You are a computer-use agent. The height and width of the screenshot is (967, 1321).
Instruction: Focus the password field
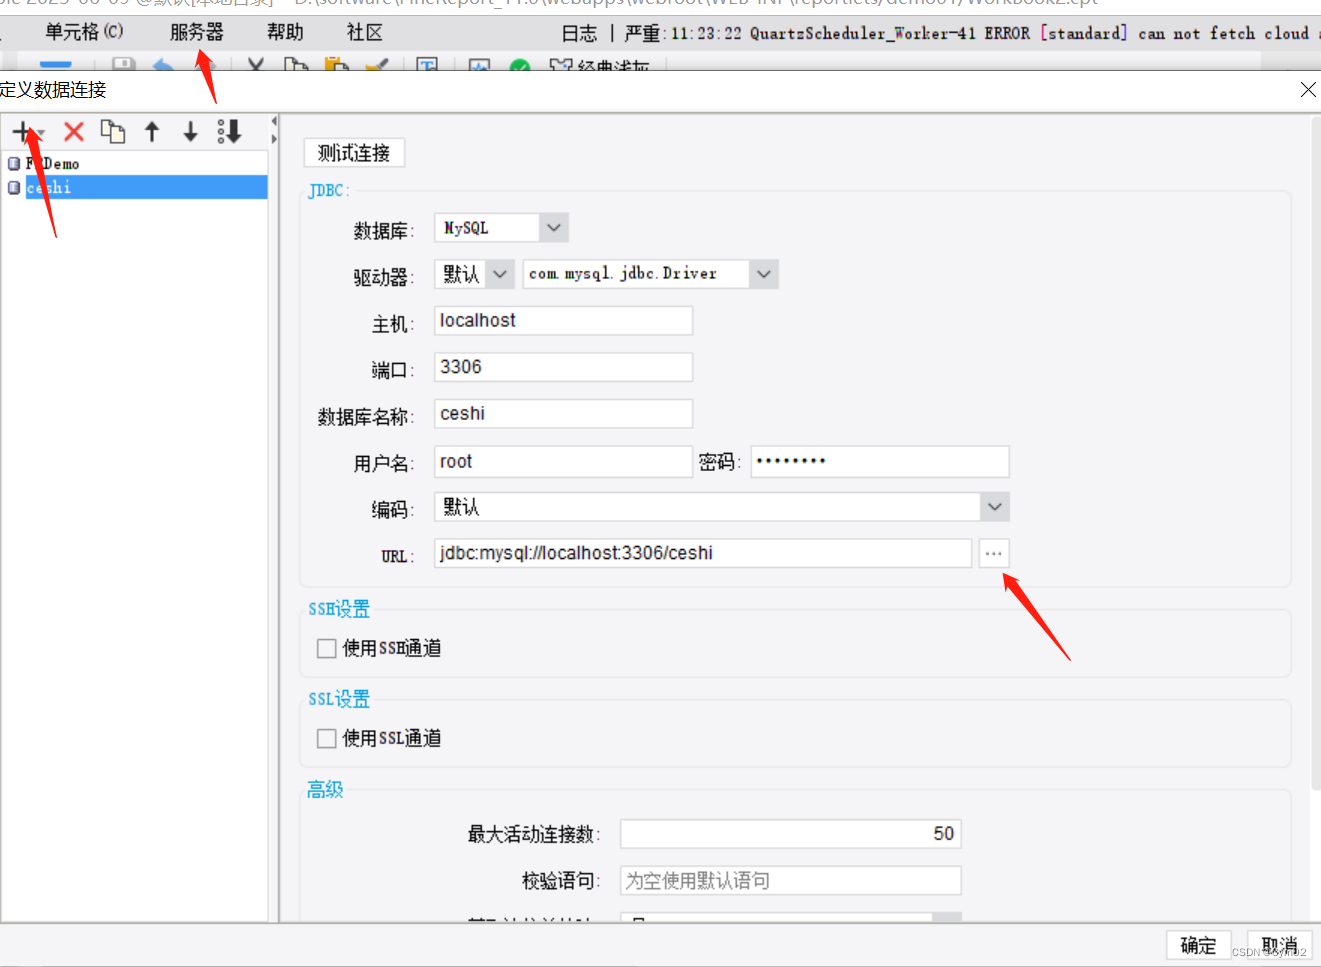click(x=880, y=461)
